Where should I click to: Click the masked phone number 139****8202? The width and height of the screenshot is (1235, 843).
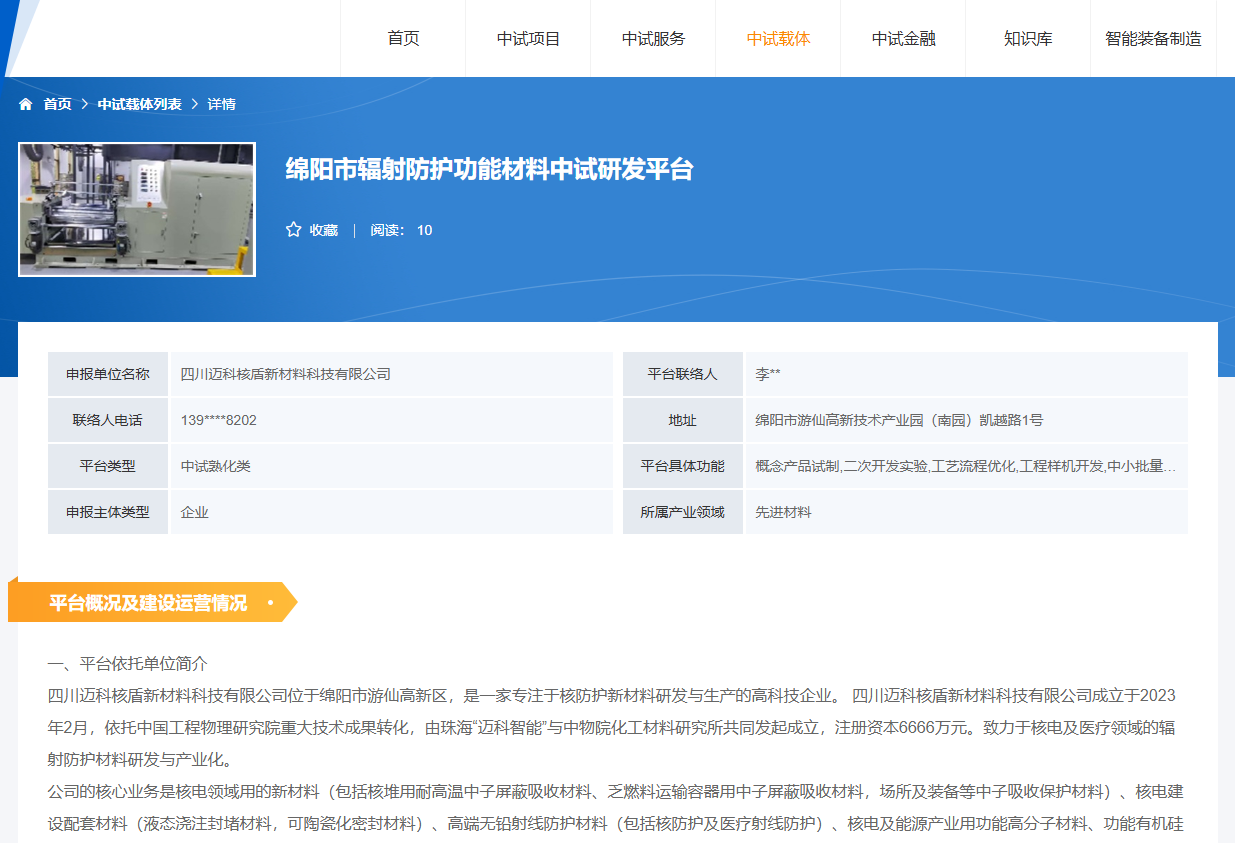[x=218, y=420]
